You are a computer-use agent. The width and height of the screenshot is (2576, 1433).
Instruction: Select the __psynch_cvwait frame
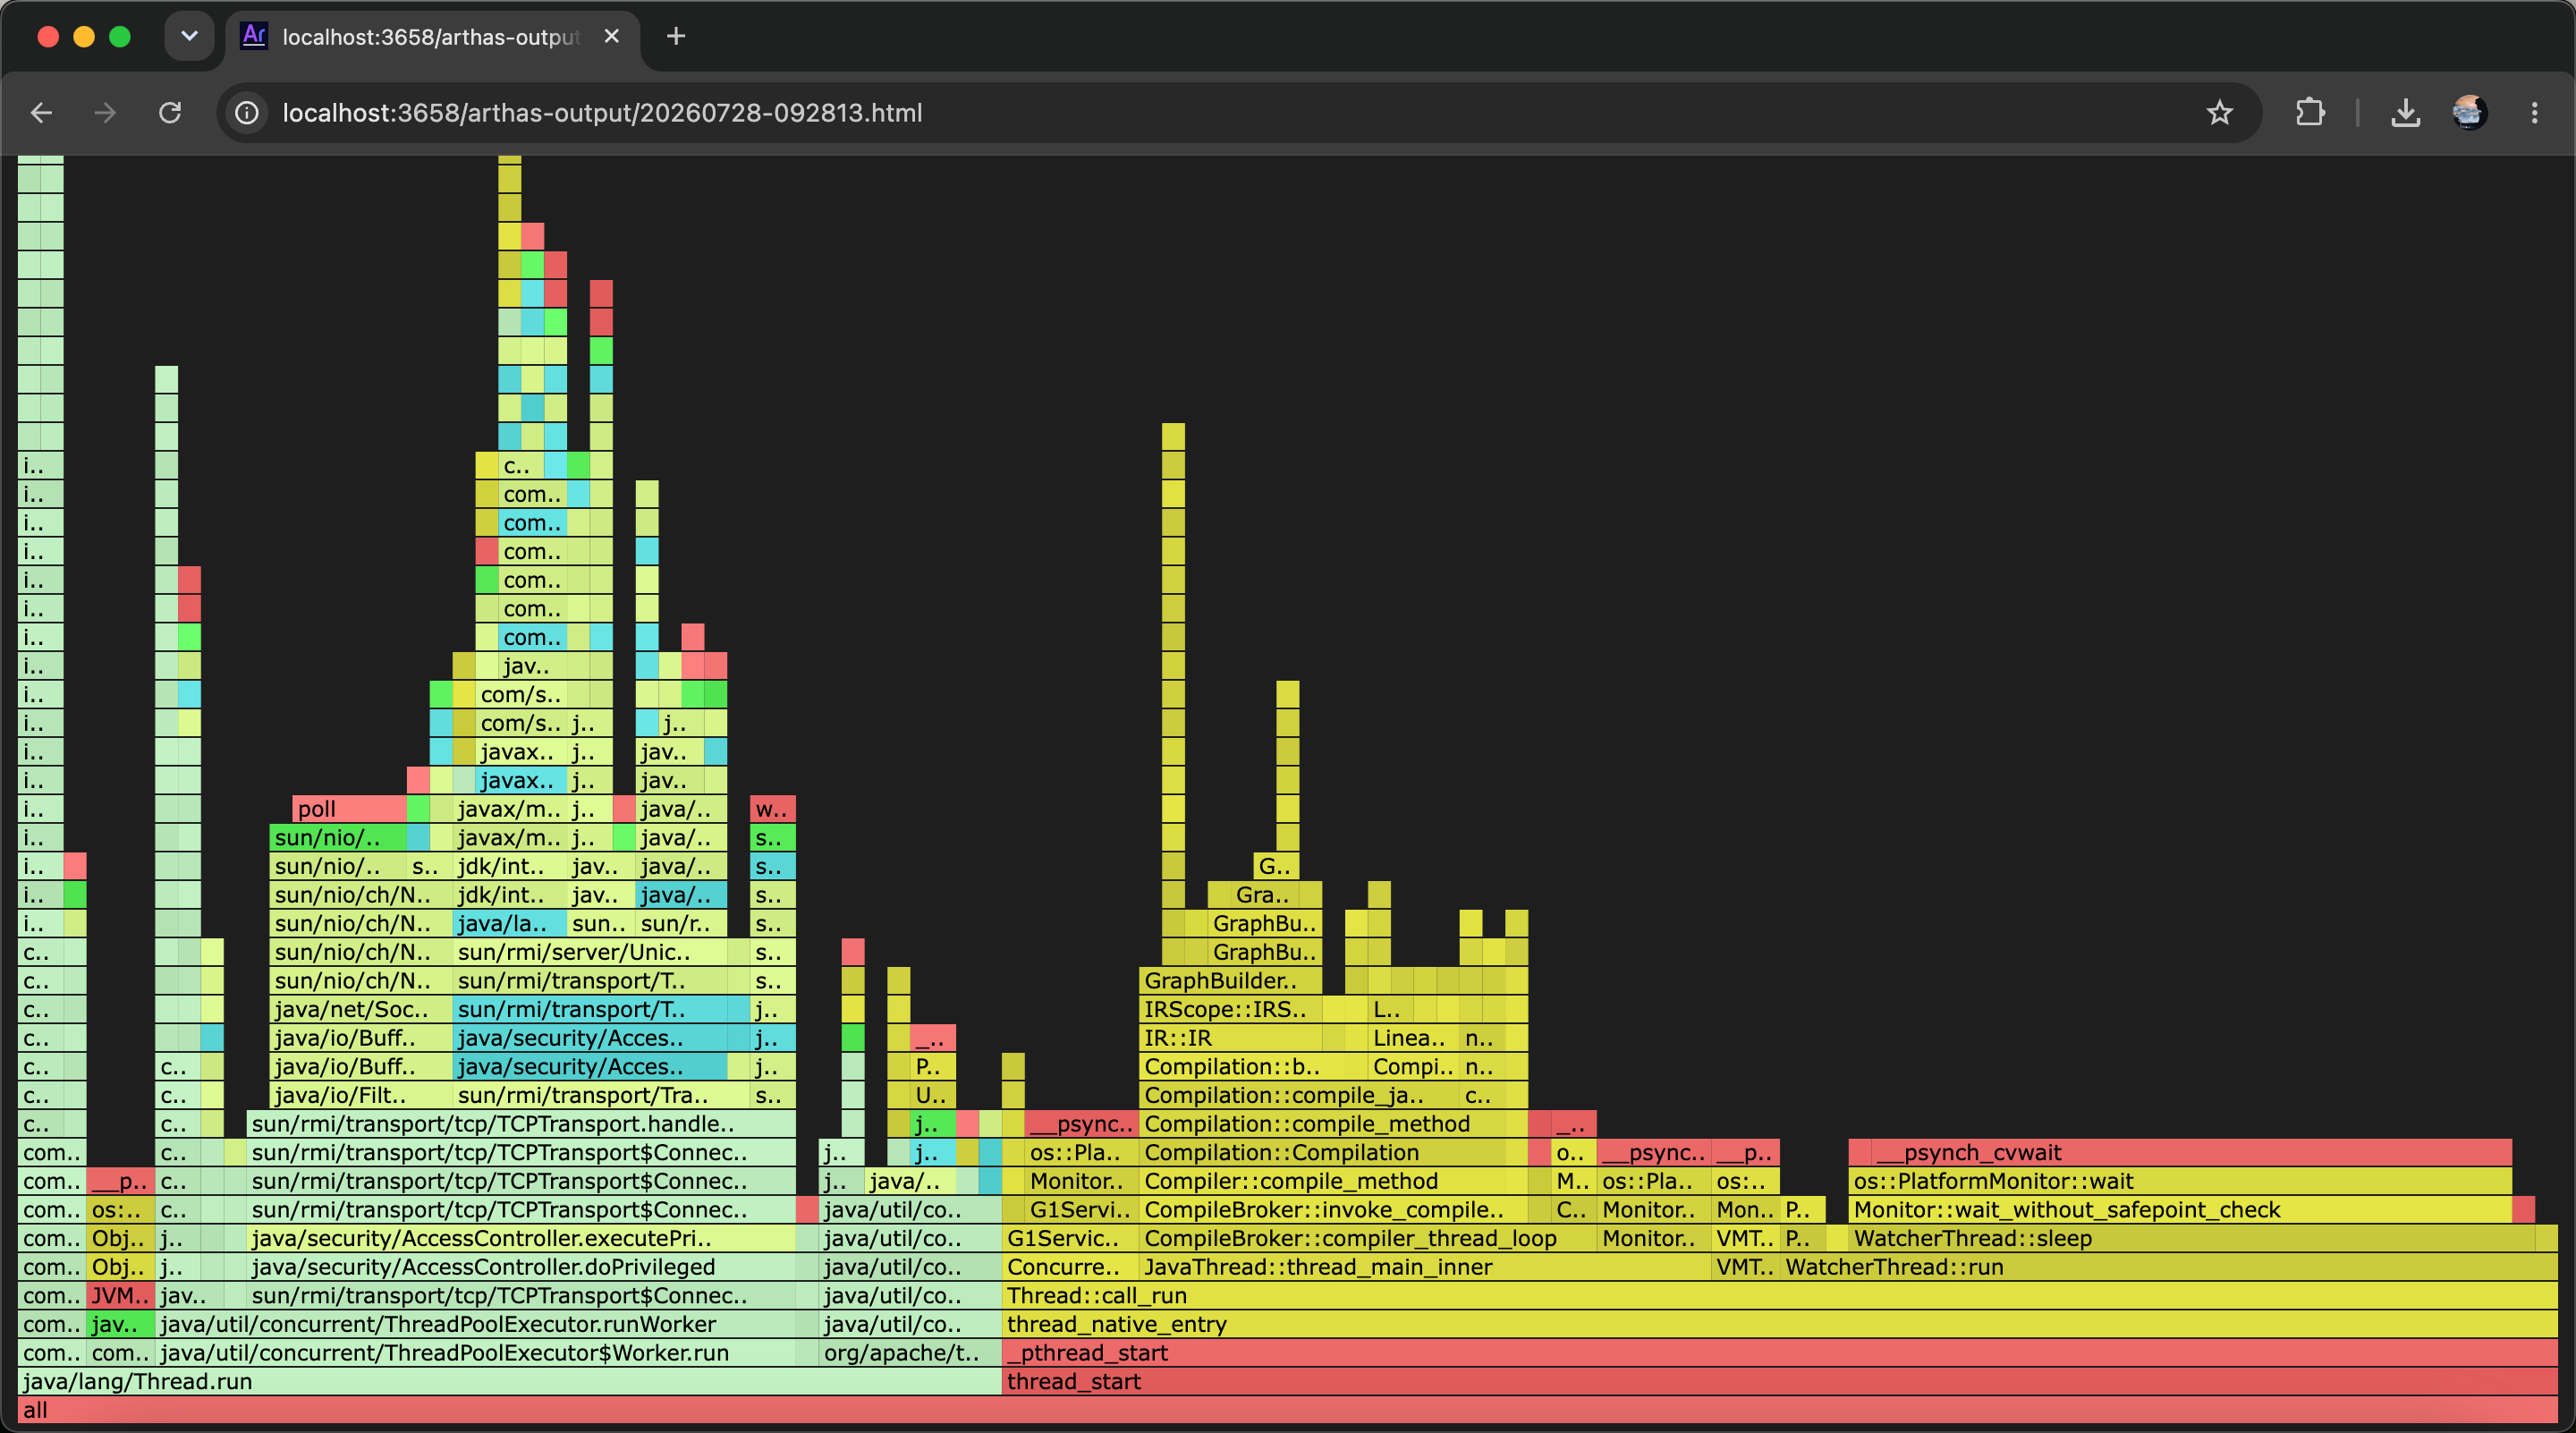(x=2191, y=1152)
